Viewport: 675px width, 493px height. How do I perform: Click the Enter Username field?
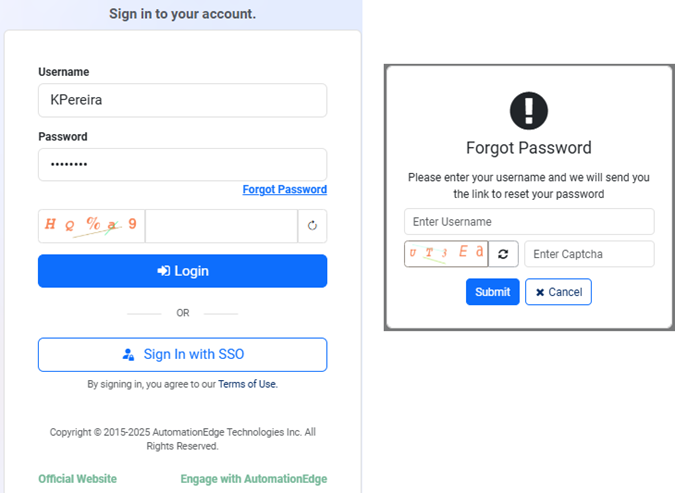(x=529, y=221)
